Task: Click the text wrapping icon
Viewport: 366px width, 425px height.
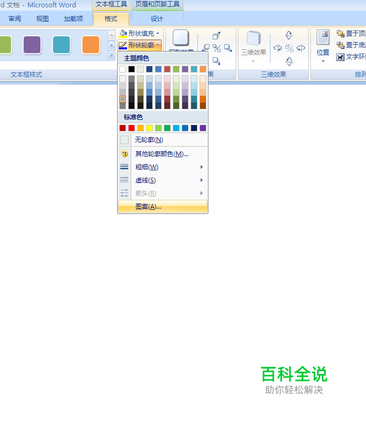Action: 340,57
